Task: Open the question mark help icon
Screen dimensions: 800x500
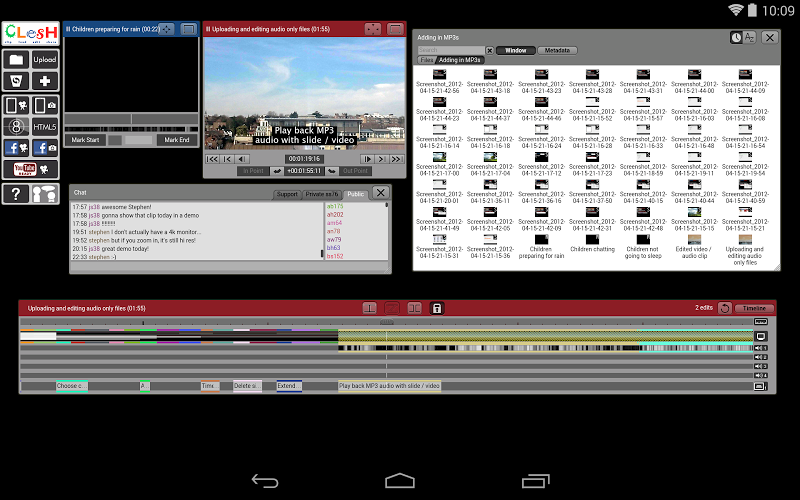Action: pyautogui.click(x=16, y=193)
